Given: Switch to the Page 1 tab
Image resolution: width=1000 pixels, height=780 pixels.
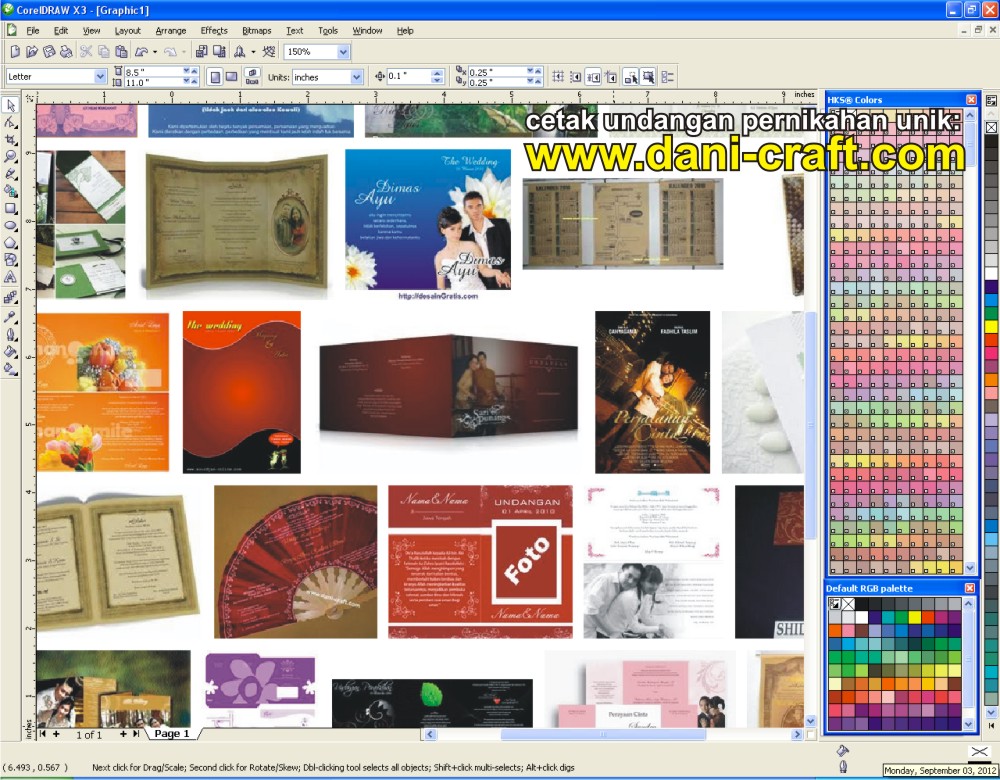Looking at the screenshot, I should tap(172, 734).
